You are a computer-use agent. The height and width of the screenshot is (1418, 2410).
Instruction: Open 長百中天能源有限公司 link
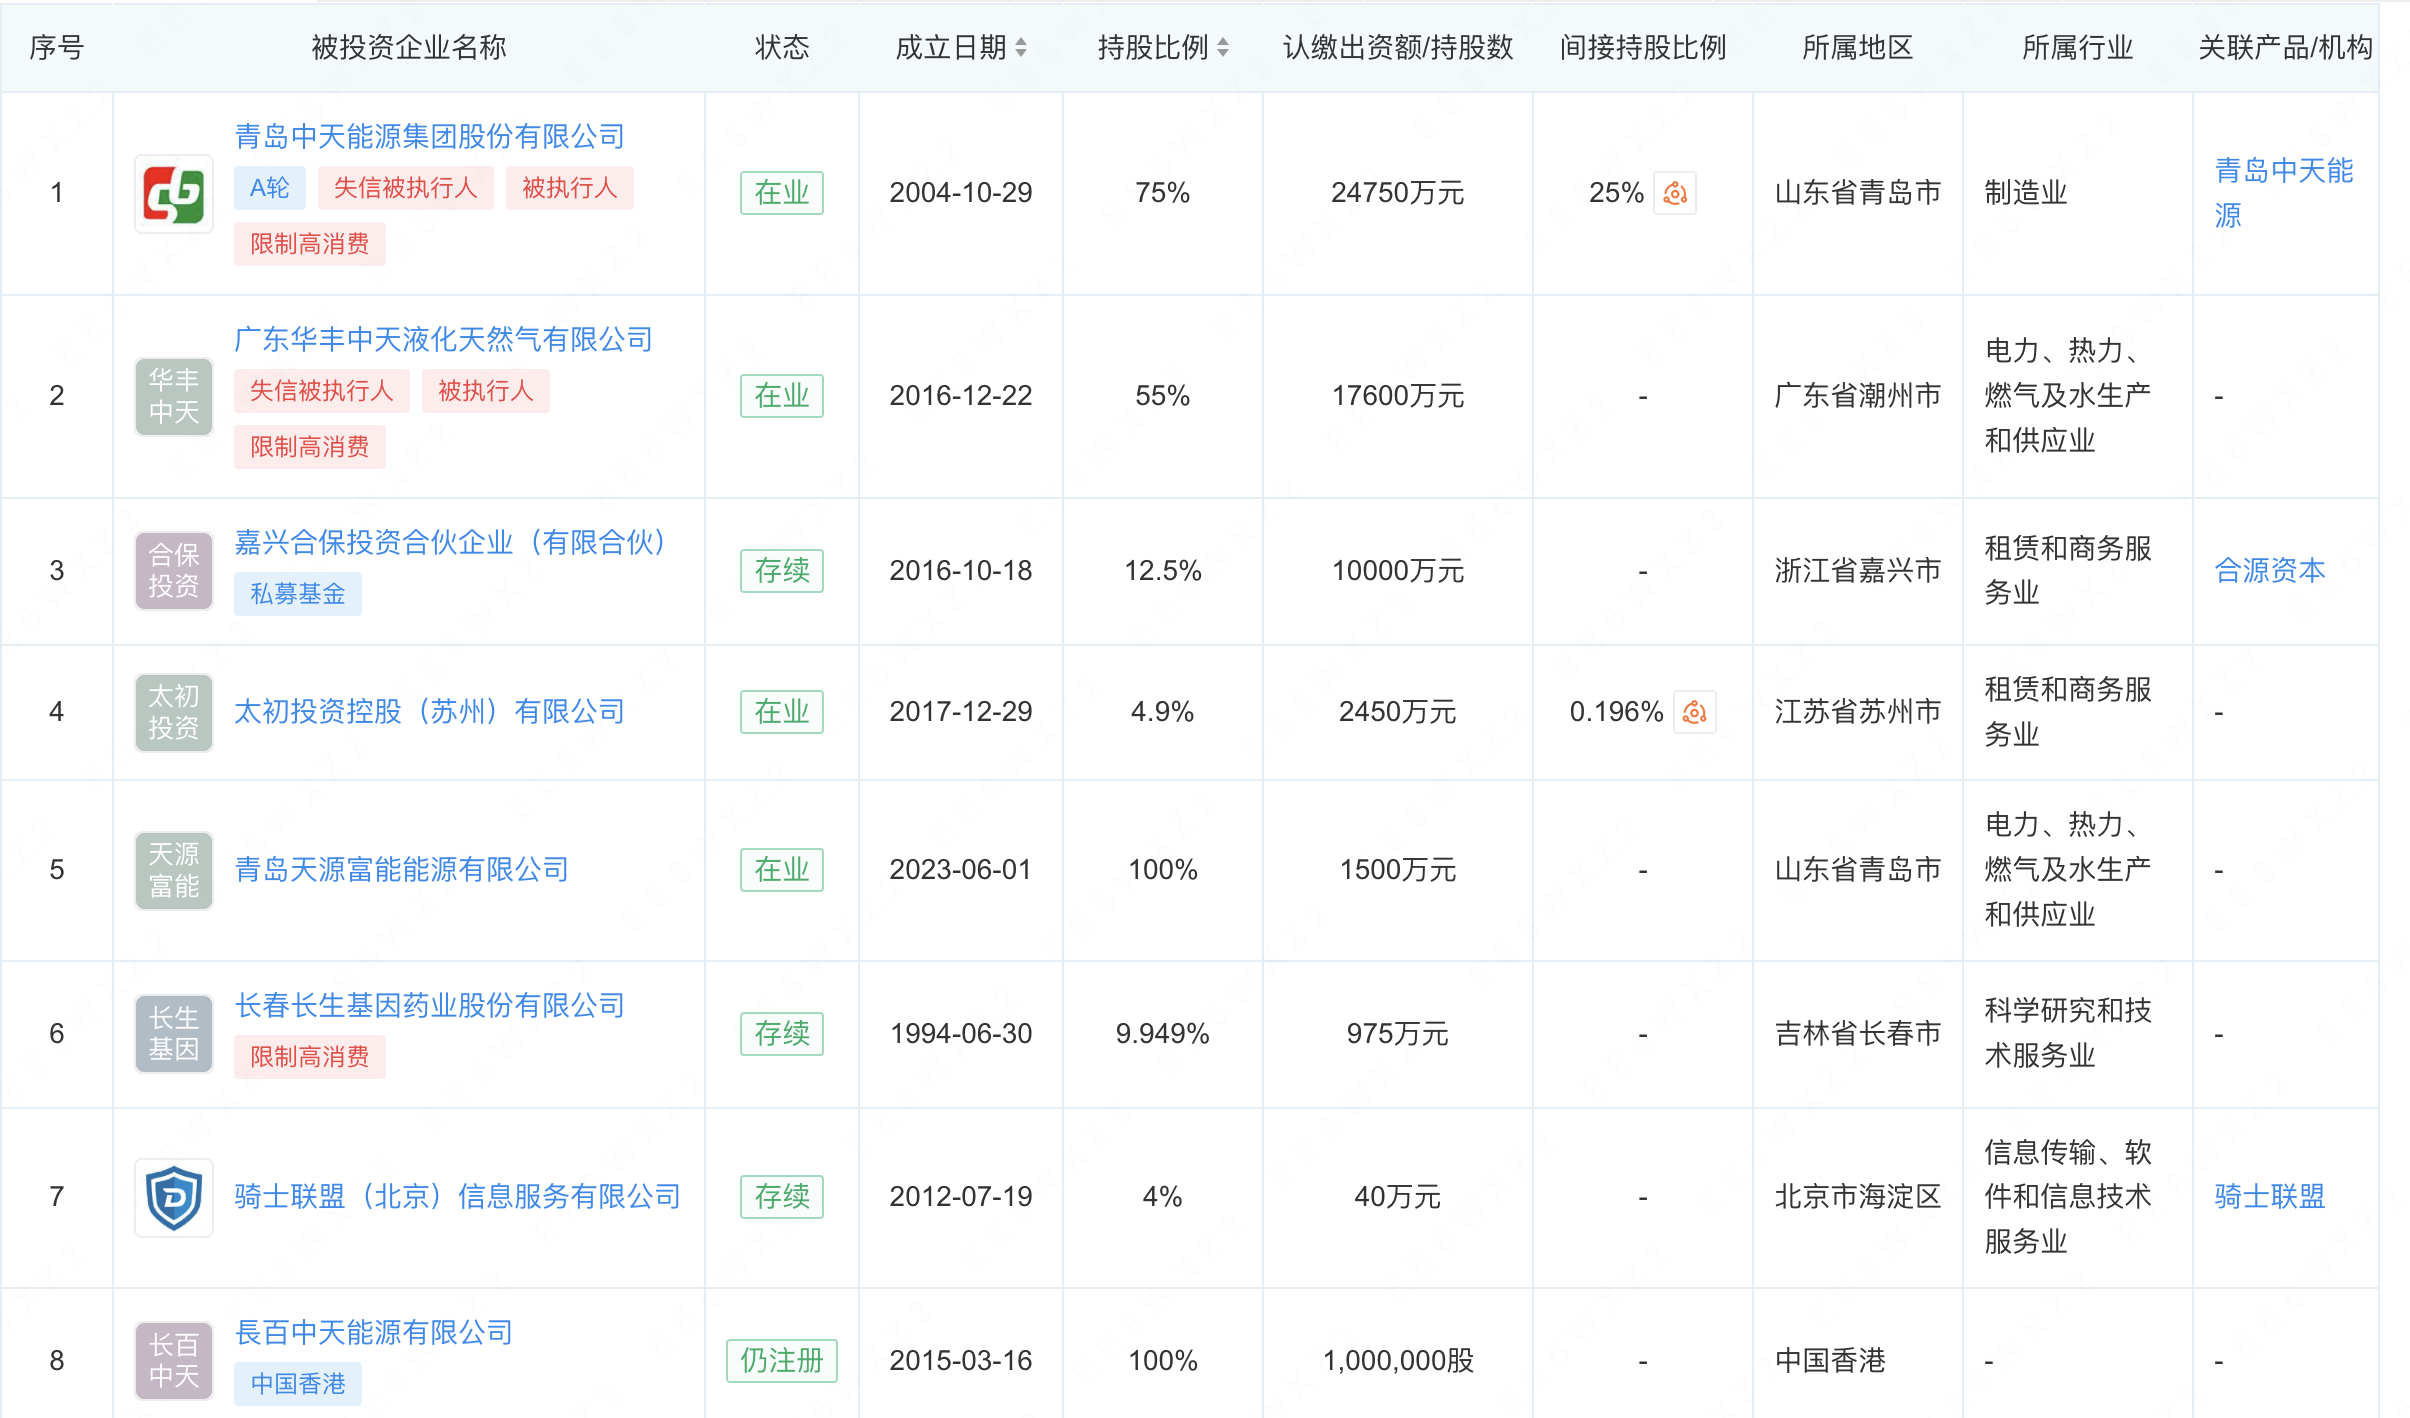pyautogui.click(x=374, y=1333)
